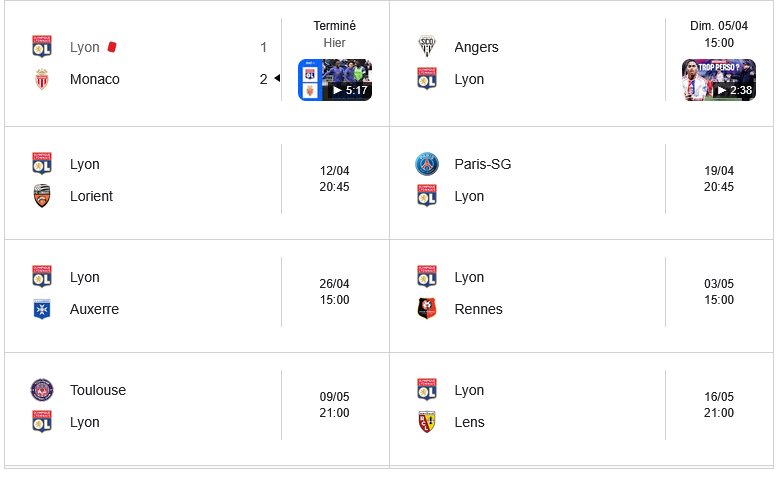Open the 16/05 21:00 match details

(x=719, y=405)
